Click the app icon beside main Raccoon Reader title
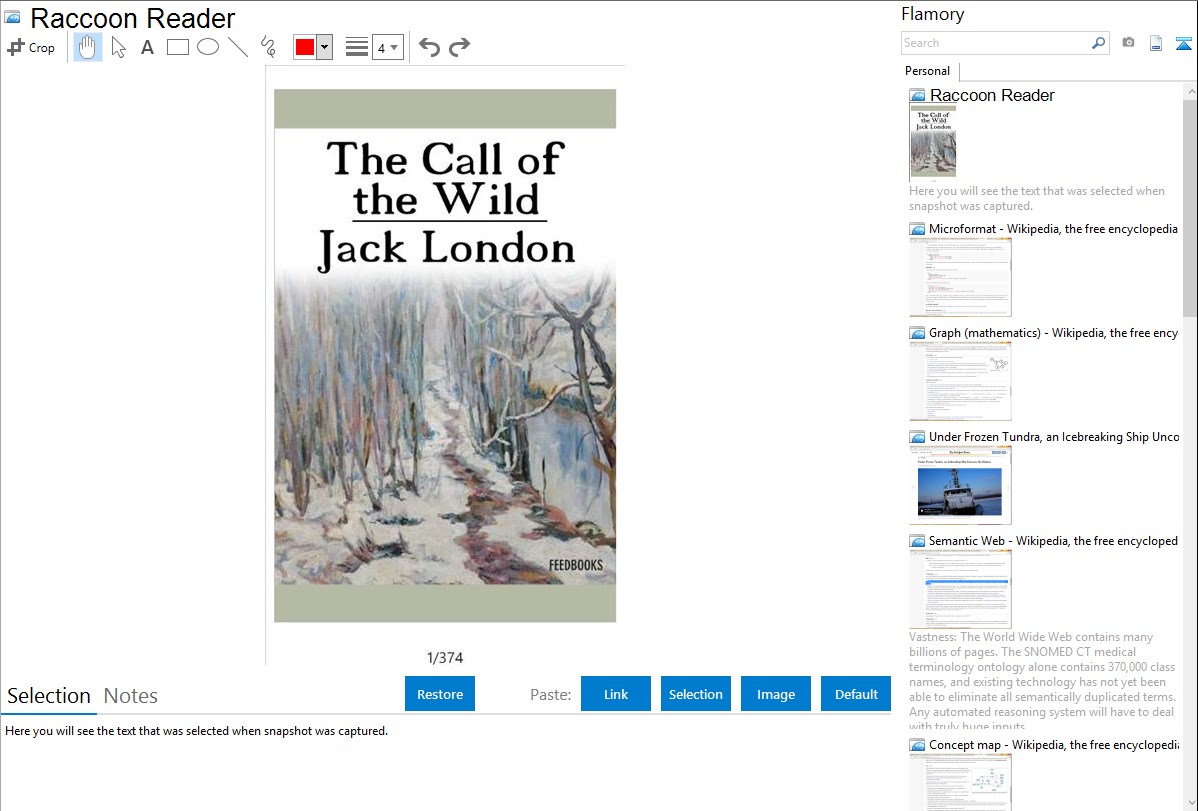Screen dimensions: 1198x811 [x=12, y=17]
